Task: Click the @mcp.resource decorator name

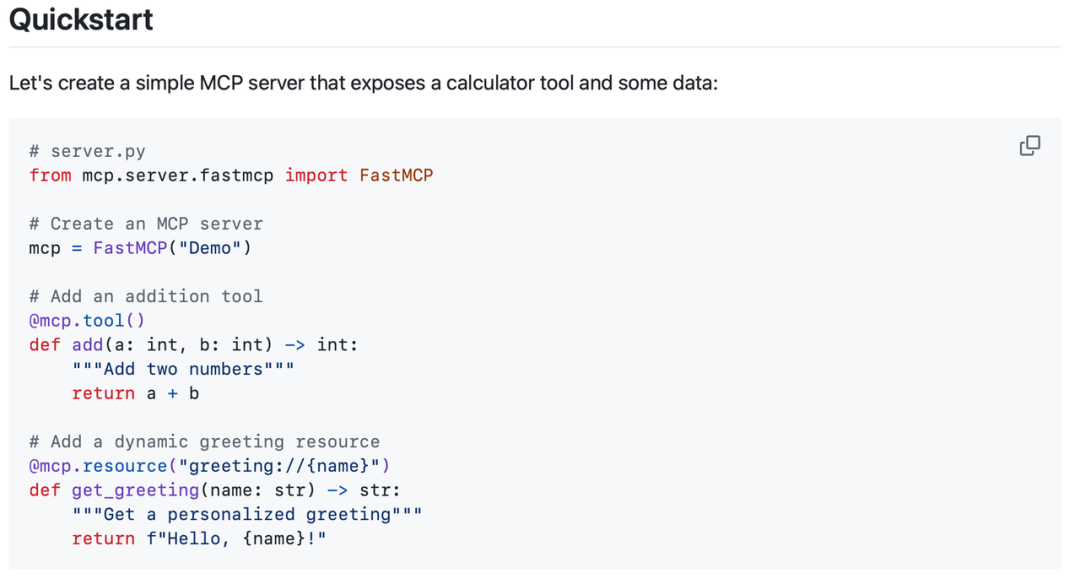Action: click(x=98, y=466)
